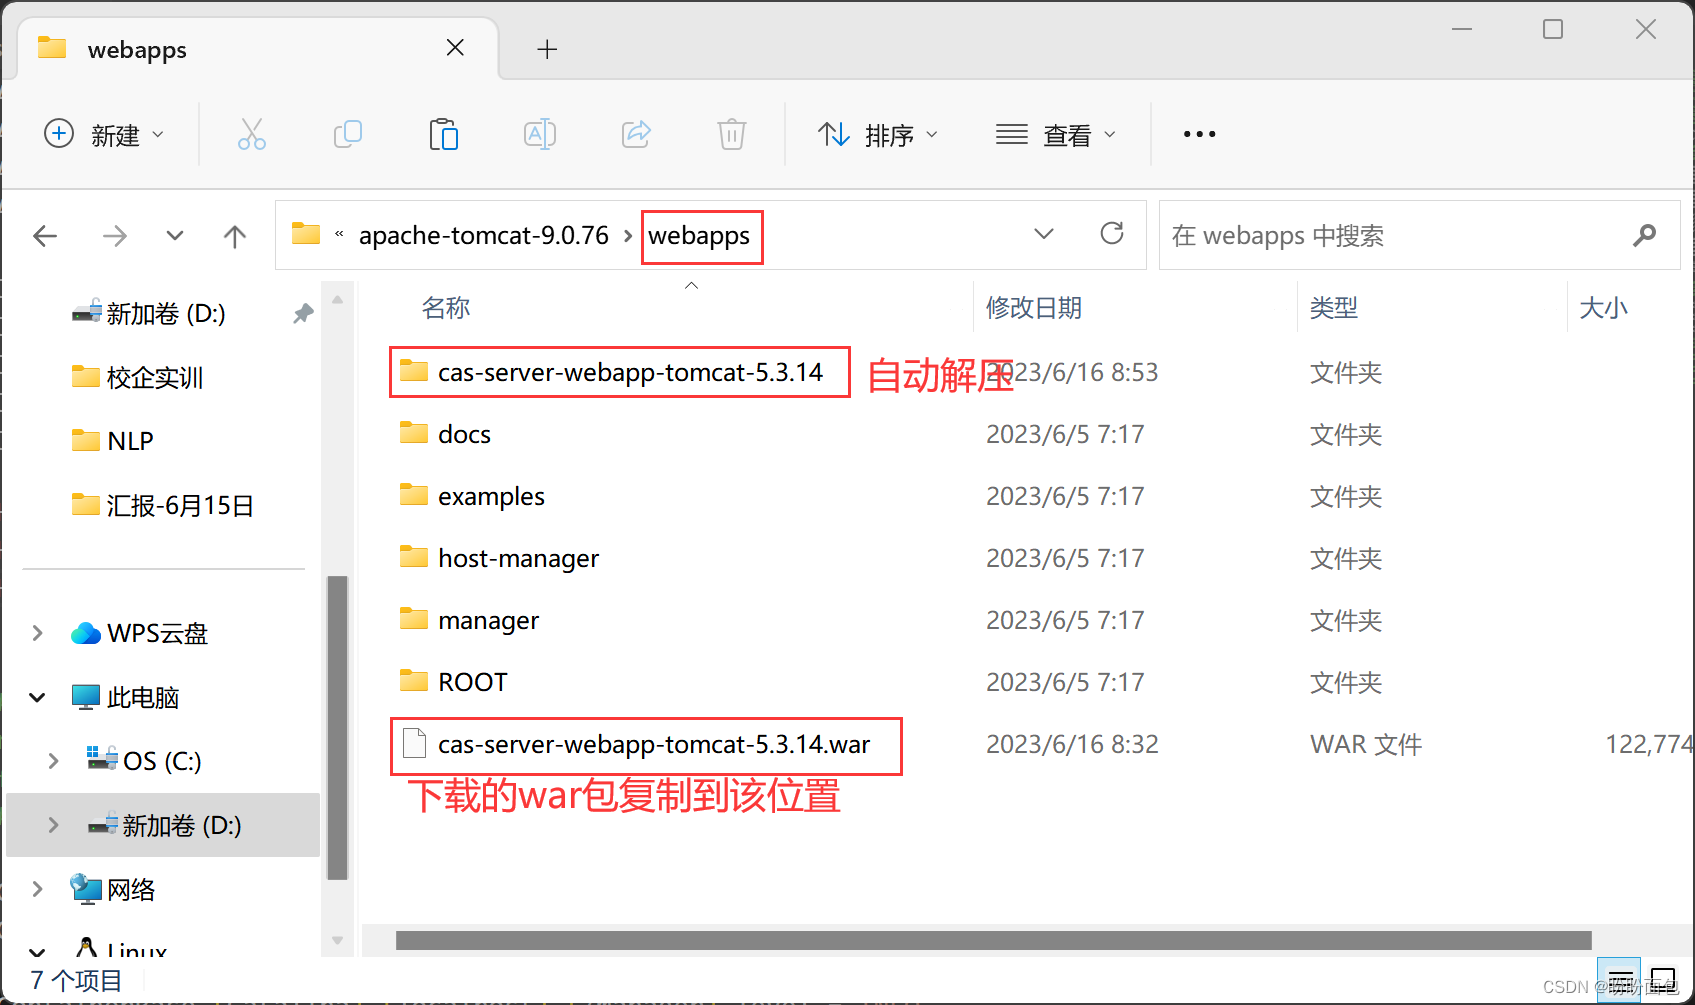Expand the 网络 tree node
The height and width of the screenshot is (1005, 1695).
[37, 889]
